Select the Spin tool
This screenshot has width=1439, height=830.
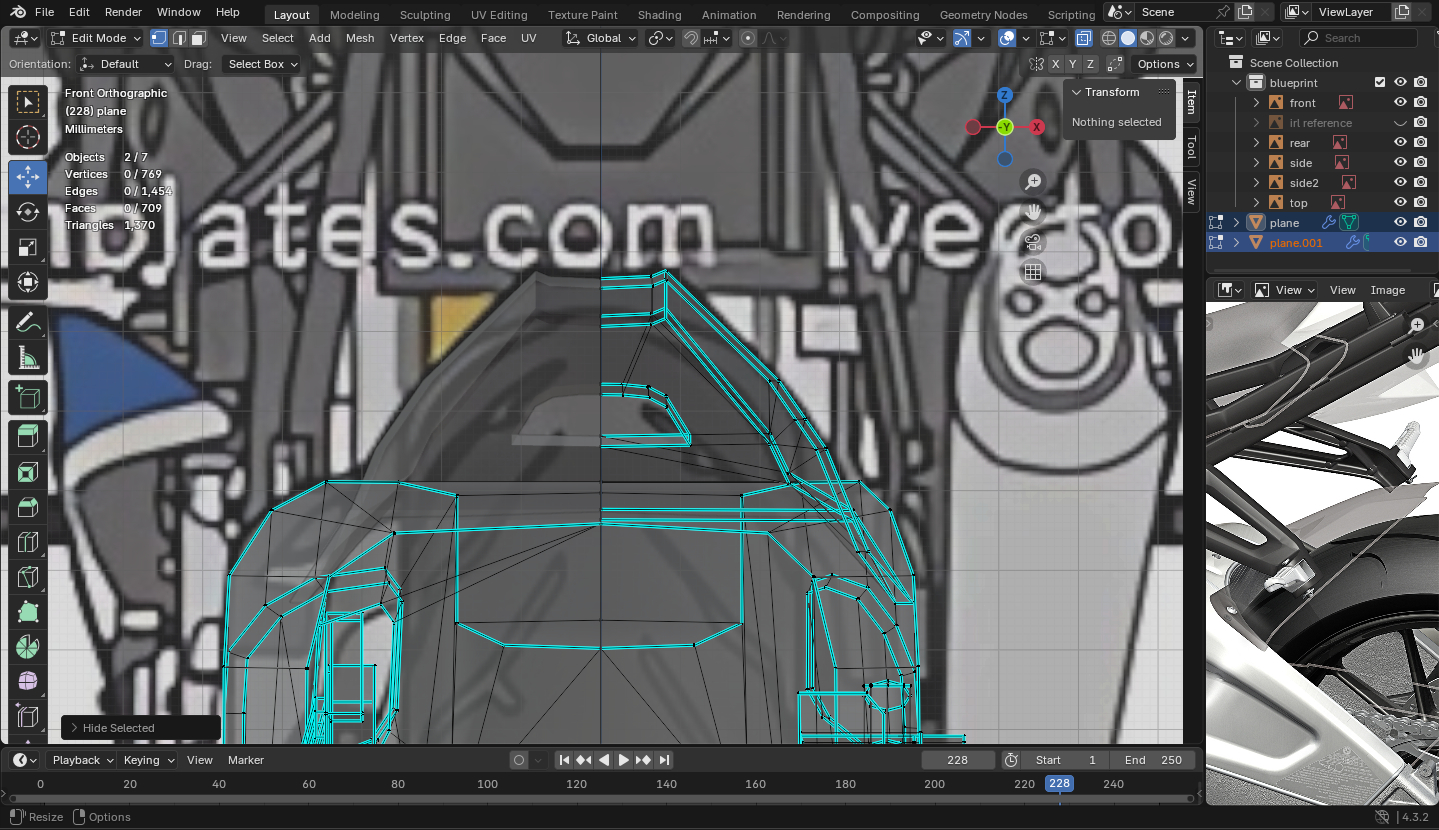[x=28, y=647]
